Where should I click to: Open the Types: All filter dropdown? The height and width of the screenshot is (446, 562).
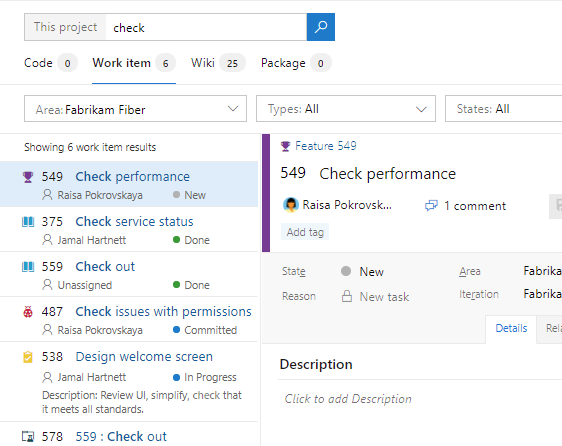(346, 109)
